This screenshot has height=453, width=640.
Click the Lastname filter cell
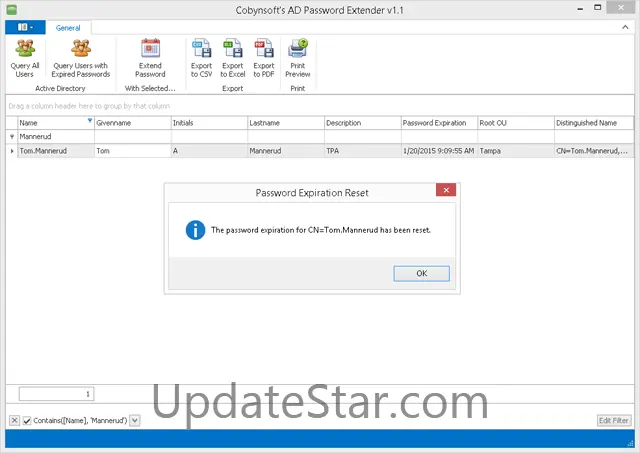point(286,136)
